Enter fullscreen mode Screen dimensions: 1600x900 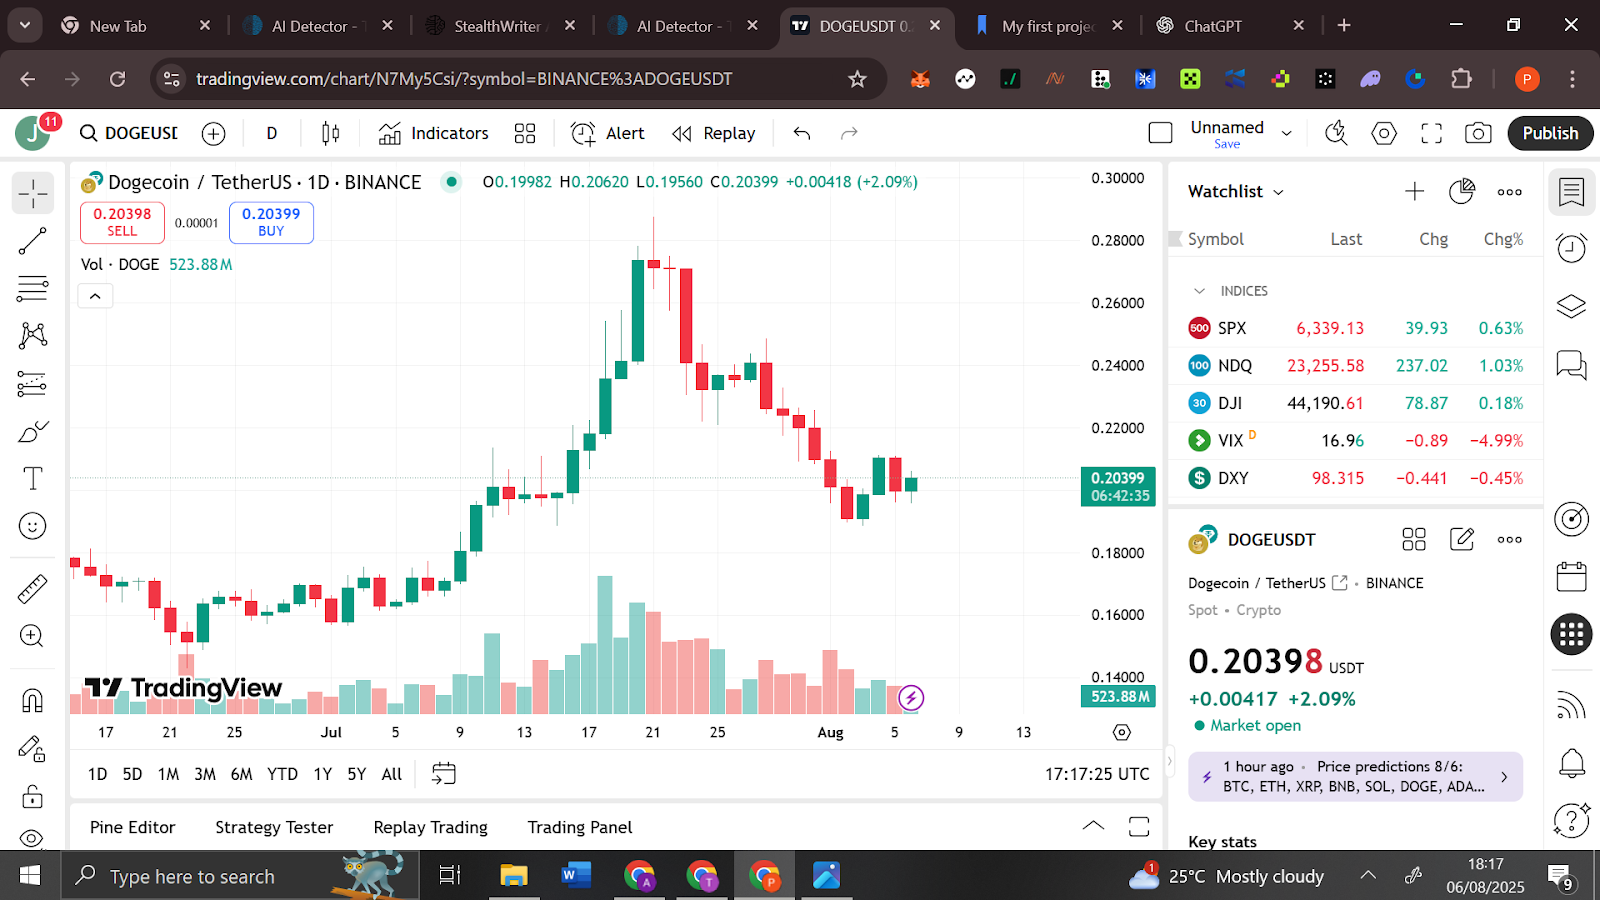[1432, 133]
